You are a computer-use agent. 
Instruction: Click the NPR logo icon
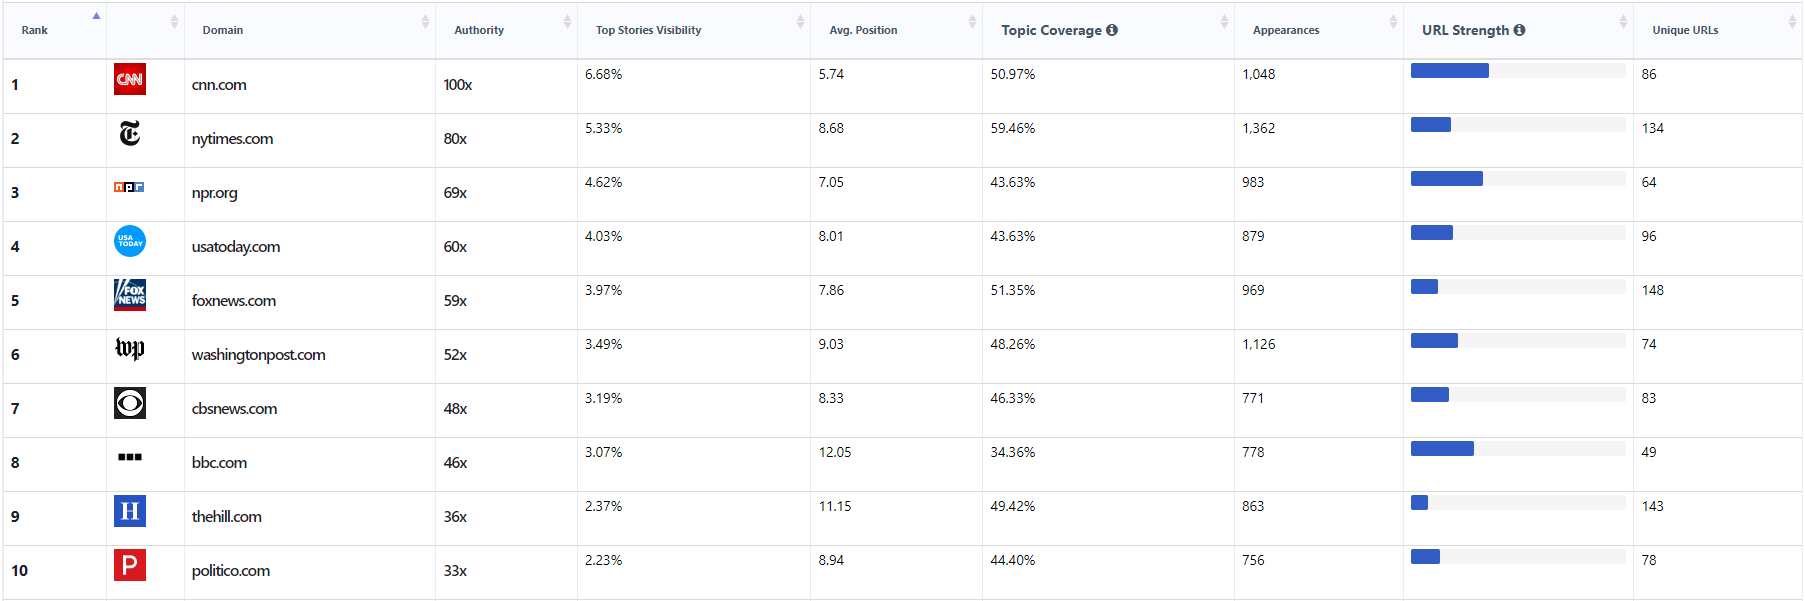129,187
